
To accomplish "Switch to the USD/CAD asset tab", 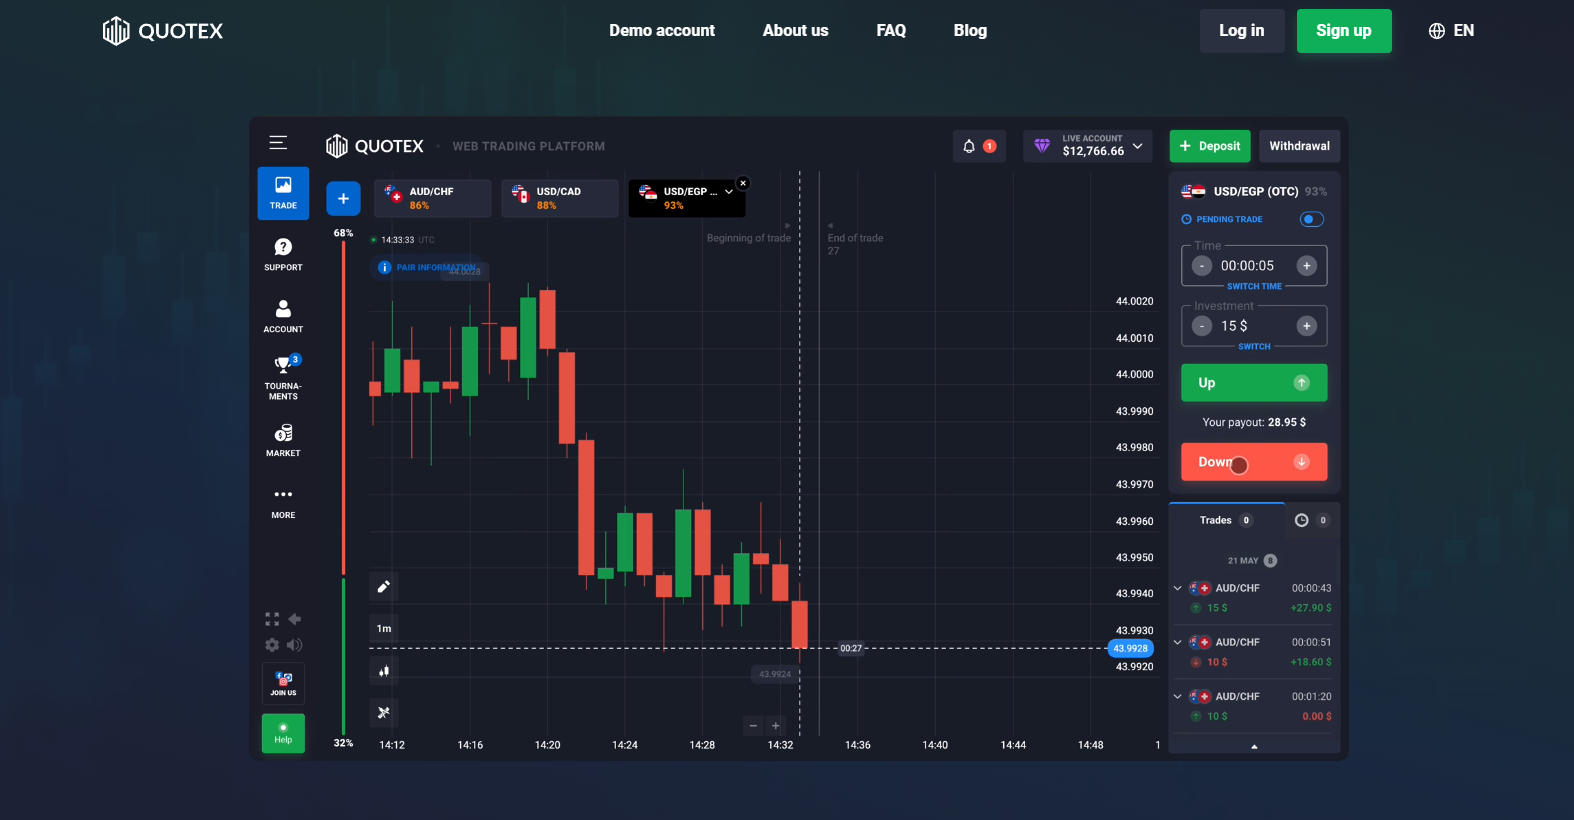I will point(560,198).
